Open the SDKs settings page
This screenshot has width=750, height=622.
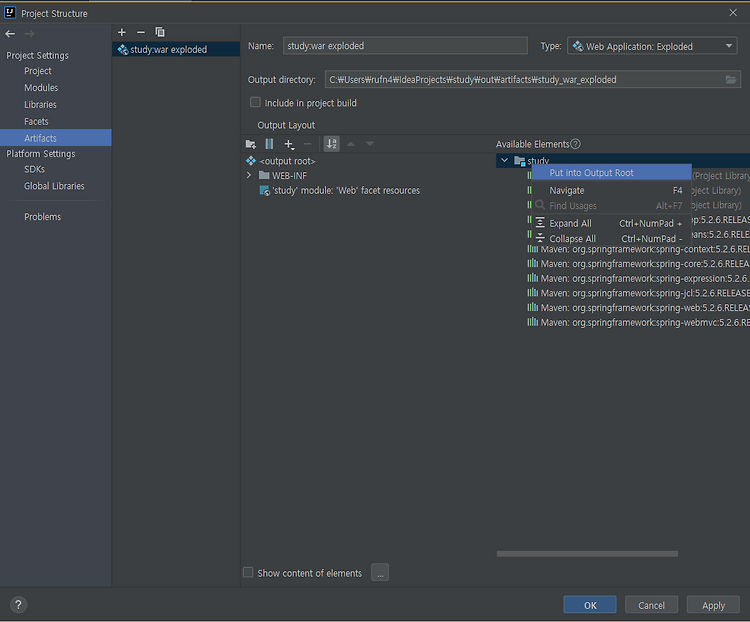(x=34, y=169)
